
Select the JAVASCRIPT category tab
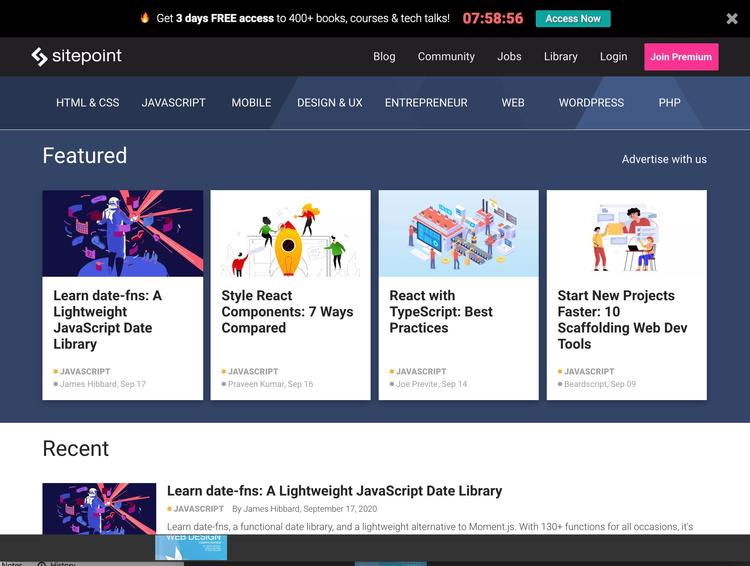173,103
